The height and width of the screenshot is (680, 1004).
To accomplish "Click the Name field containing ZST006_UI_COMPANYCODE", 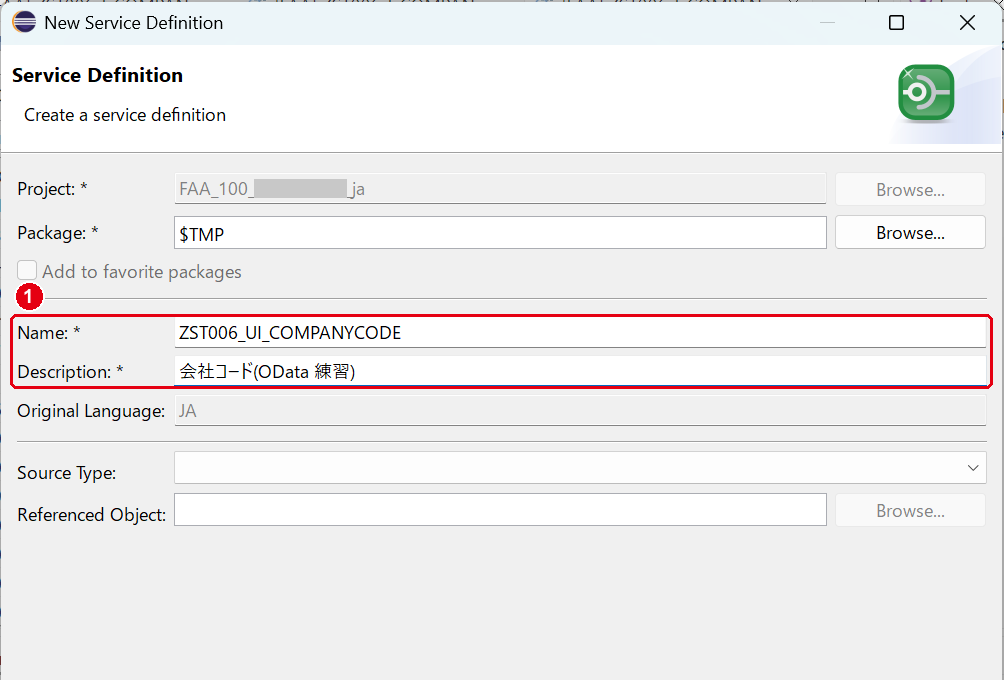I will point(580,333).
